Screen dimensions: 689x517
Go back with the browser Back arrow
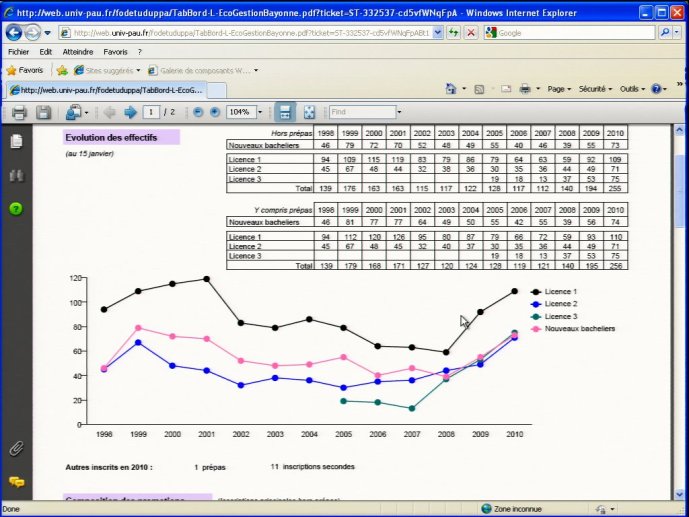point(14,33)
